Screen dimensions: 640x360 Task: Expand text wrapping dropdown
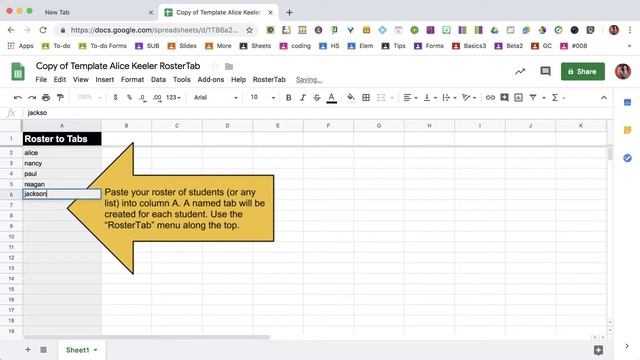click(449, 98)
